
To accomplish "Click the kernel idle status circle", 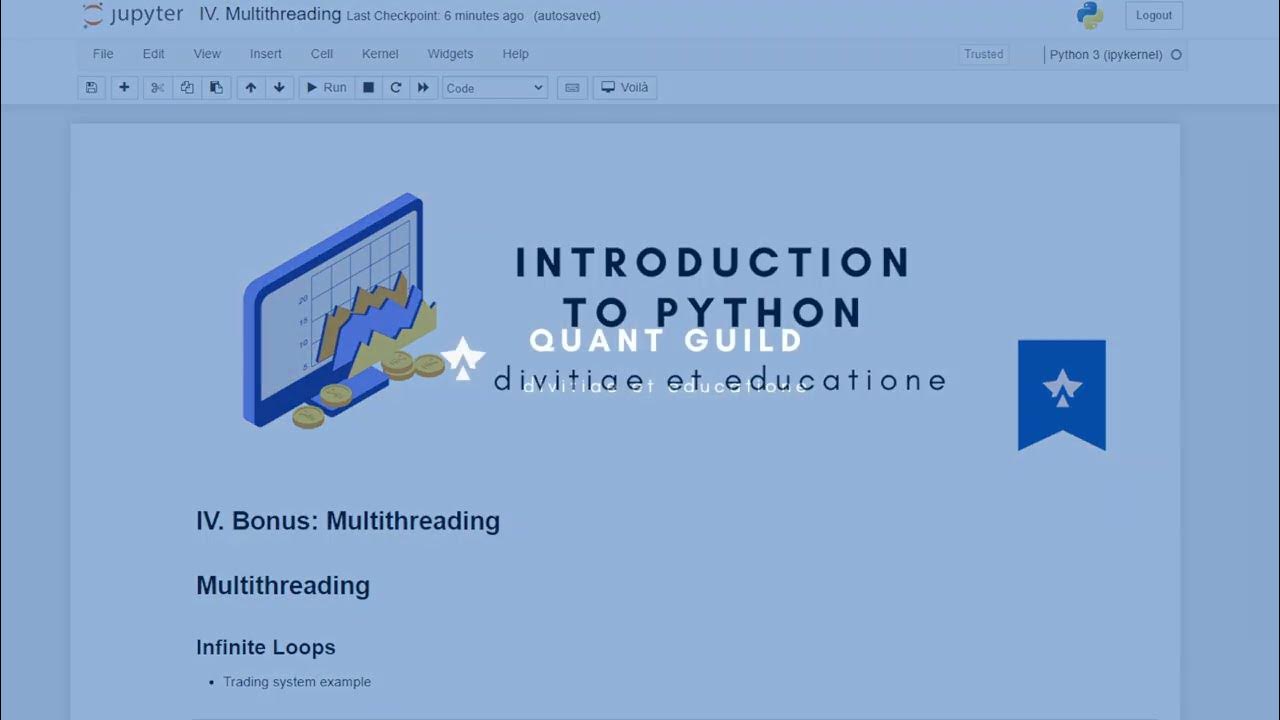I will coord(1176,55).
